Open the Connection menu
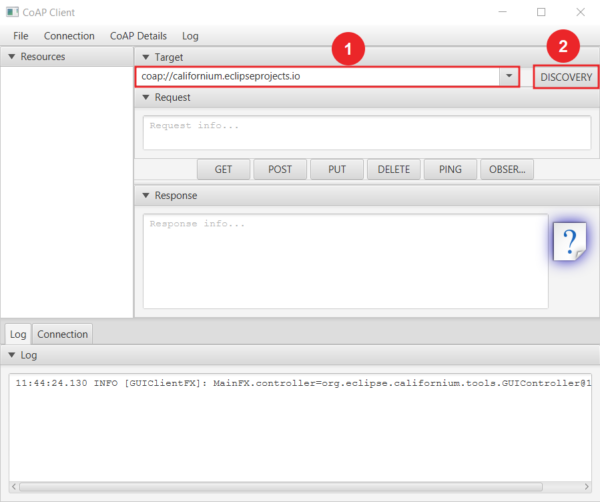The height and width of the screenshot is (502, 600). 69,36
